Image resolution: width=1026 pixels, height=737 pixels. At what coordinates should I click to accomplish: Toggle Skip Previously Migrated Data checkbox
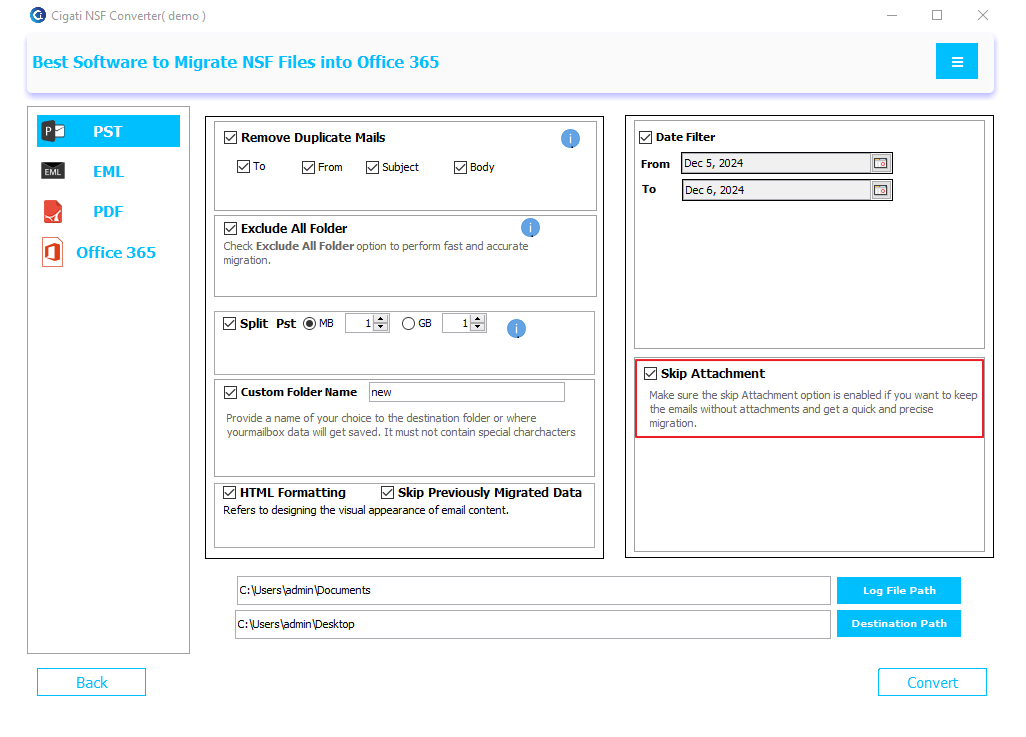click(387, 492)
